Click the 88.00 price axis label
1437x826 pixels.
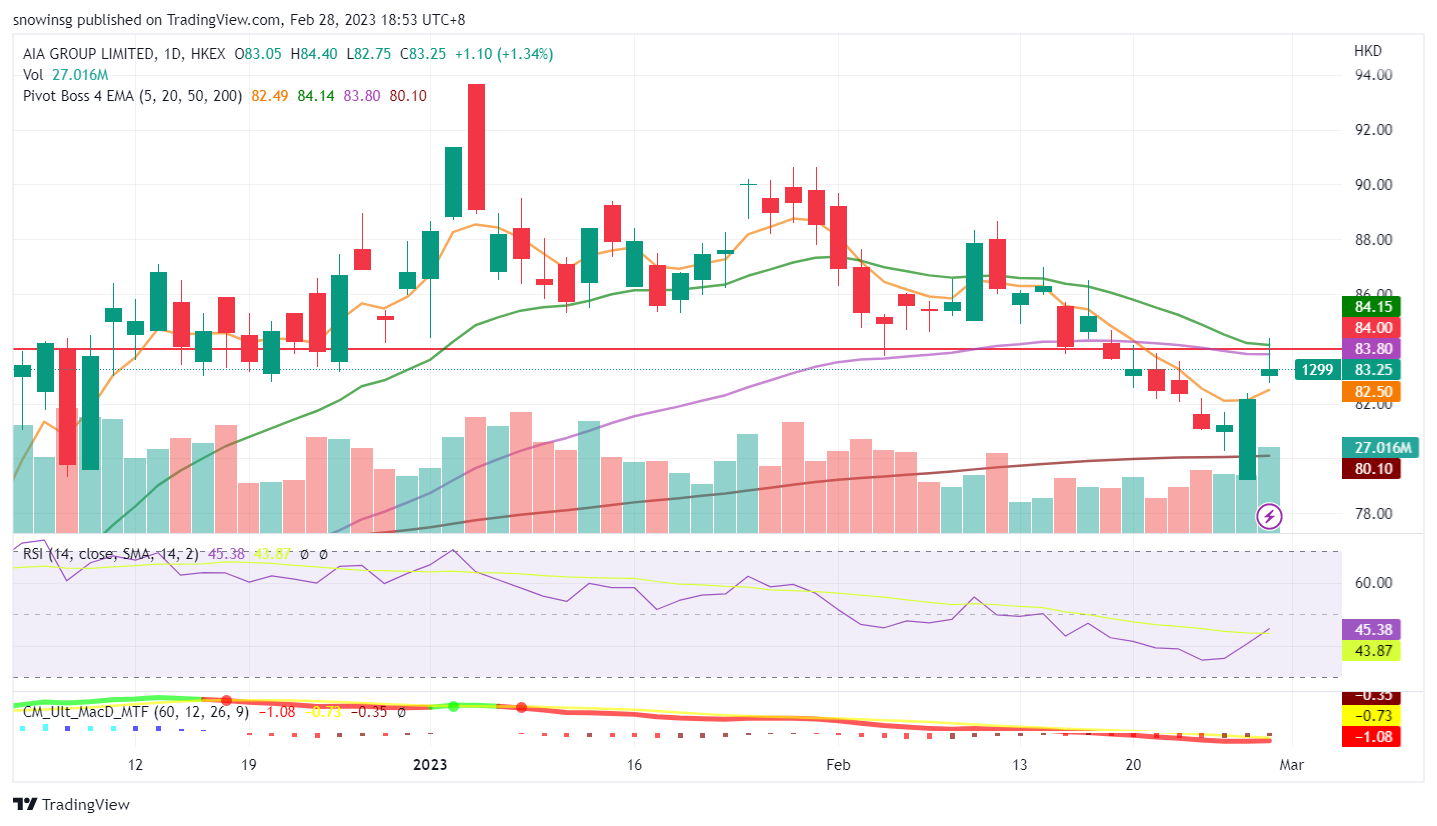(1373, 240)
